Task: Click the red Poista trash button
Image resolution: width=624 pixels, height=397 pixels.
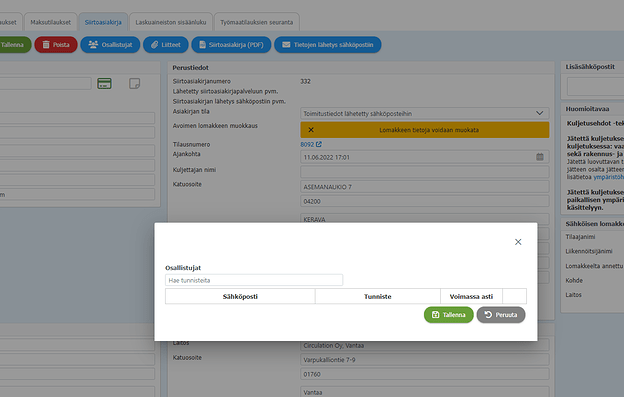Action: [x=56, y=45]
